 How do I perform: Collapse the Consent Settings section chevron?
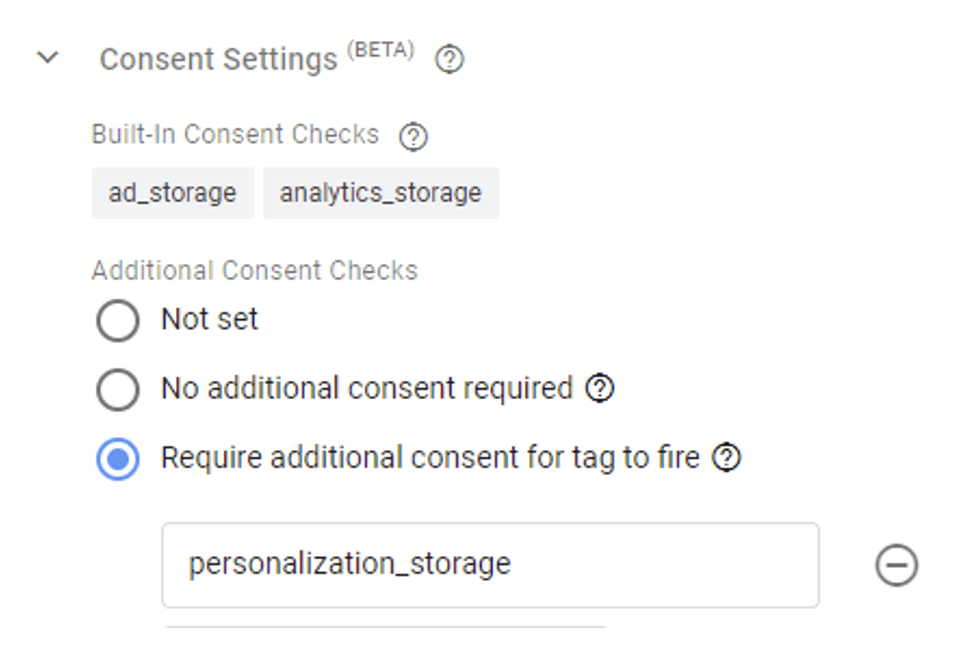[47, 58]
